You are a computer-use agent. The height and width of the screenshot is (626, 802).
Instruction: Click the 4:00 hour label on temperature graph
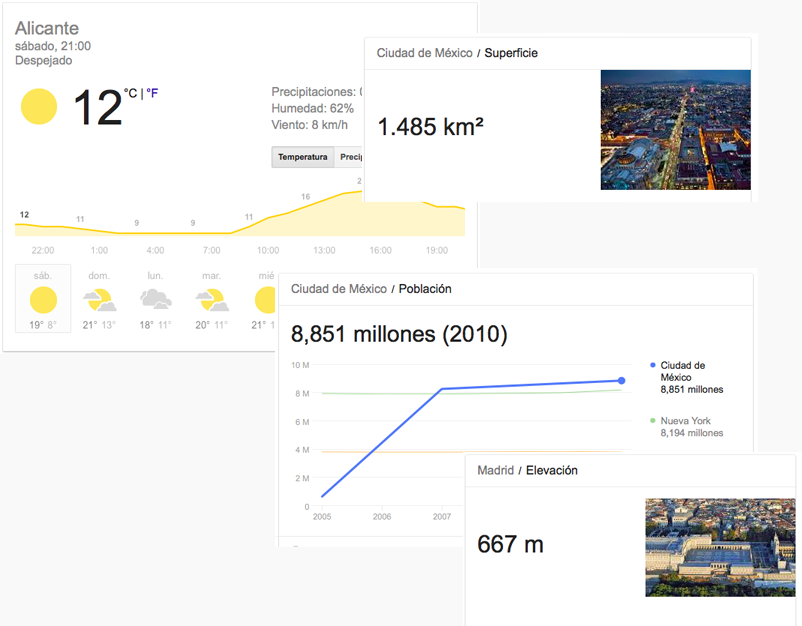click(x=155, y=250)
